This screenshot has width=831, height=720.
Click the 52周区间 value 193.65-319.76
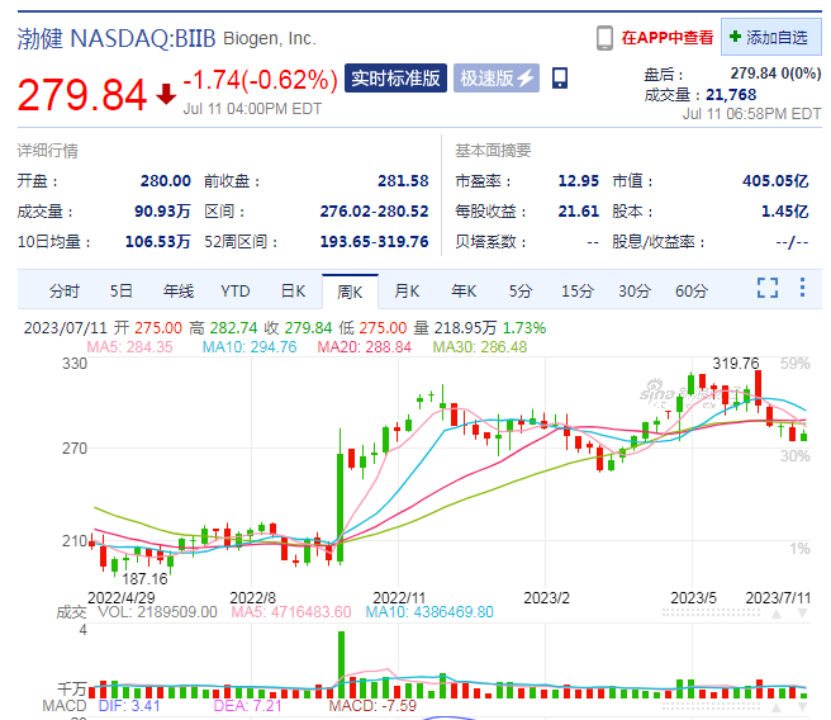click(x=374, y=242)
